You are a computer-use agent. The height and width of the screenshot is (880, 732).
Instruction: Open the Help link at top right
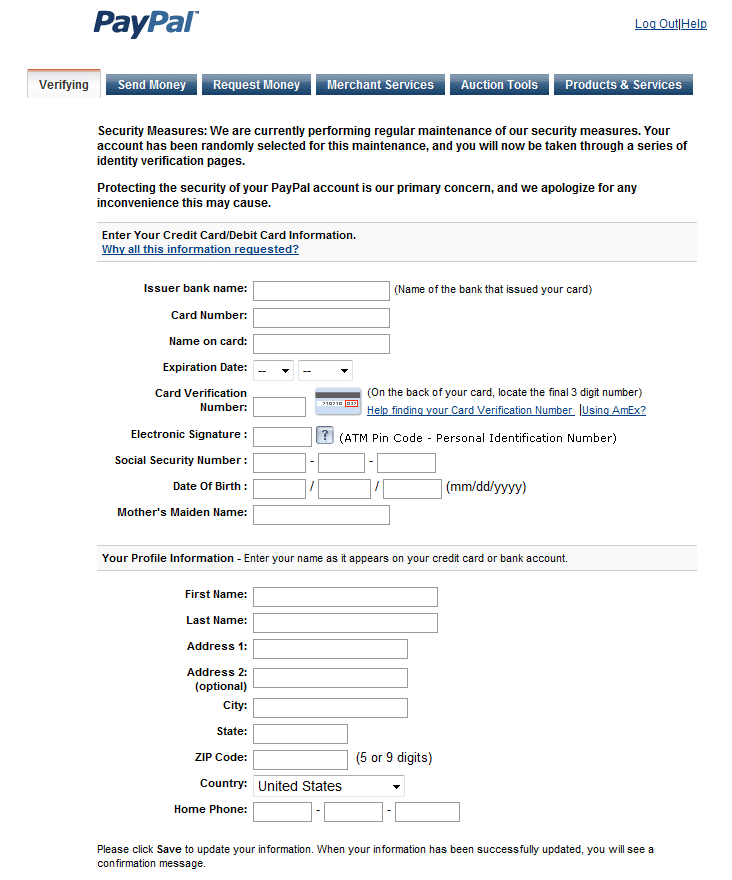point(694,24)
